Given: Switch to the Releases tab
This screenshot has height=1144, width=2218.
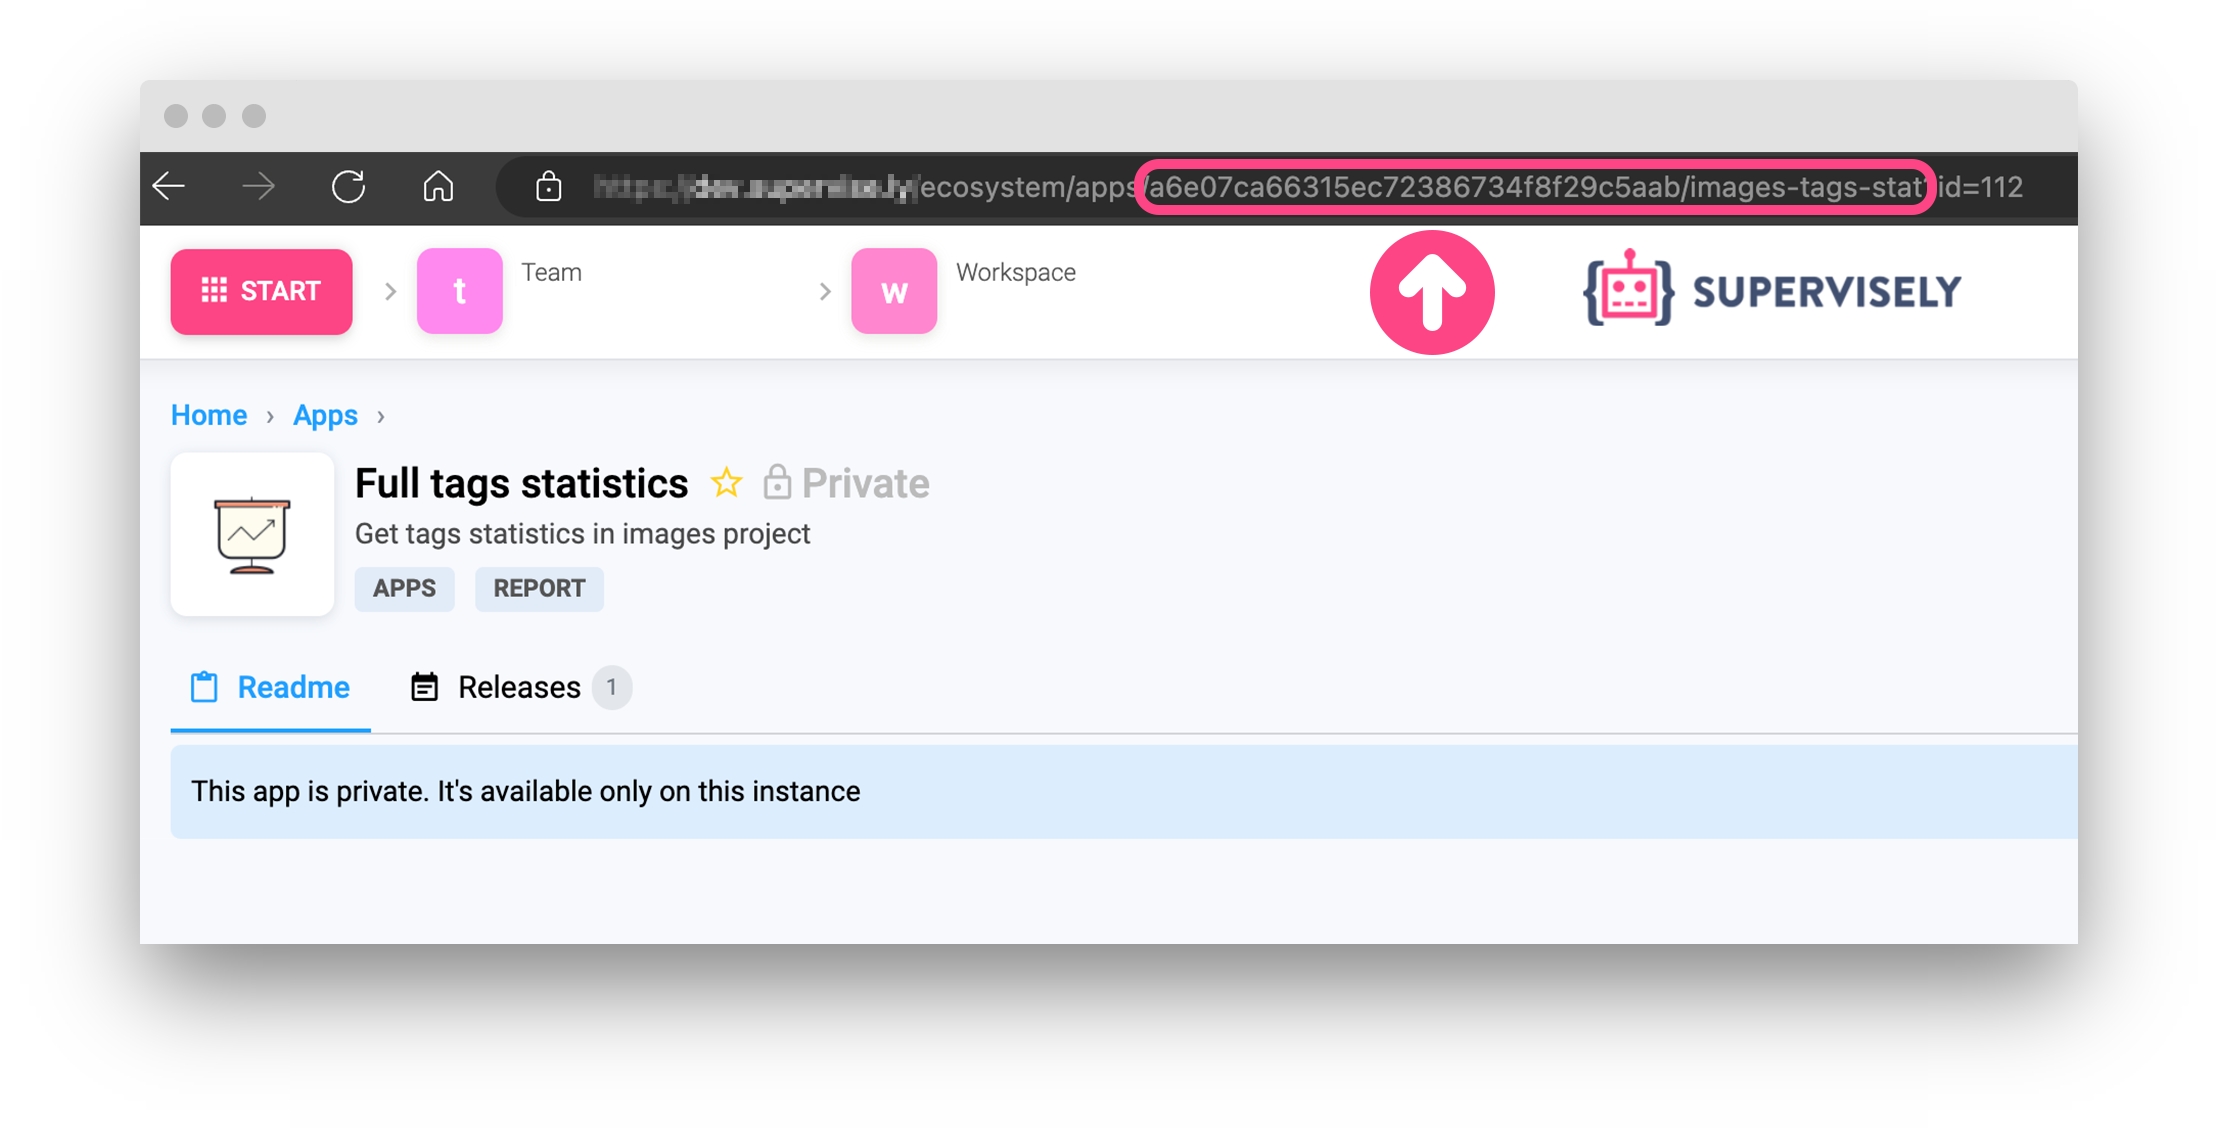Looking at the screenshot, I should (519, 688).
